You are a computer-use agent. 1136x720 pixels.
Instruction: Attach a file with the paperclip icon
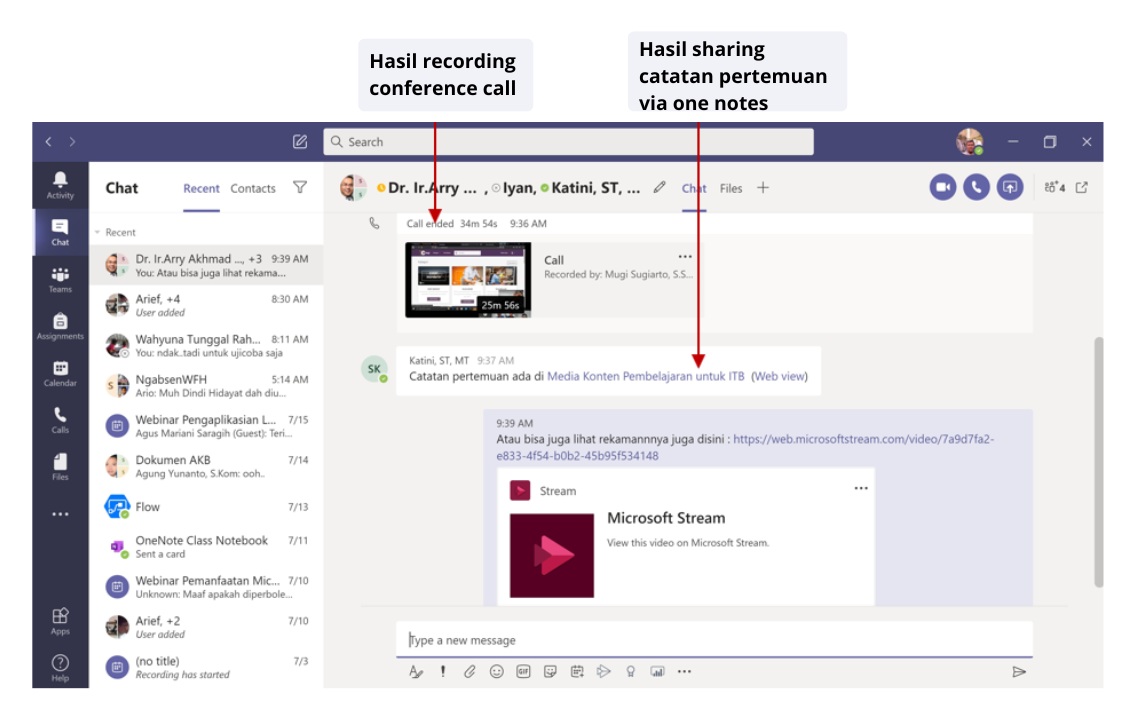(469, 672)
